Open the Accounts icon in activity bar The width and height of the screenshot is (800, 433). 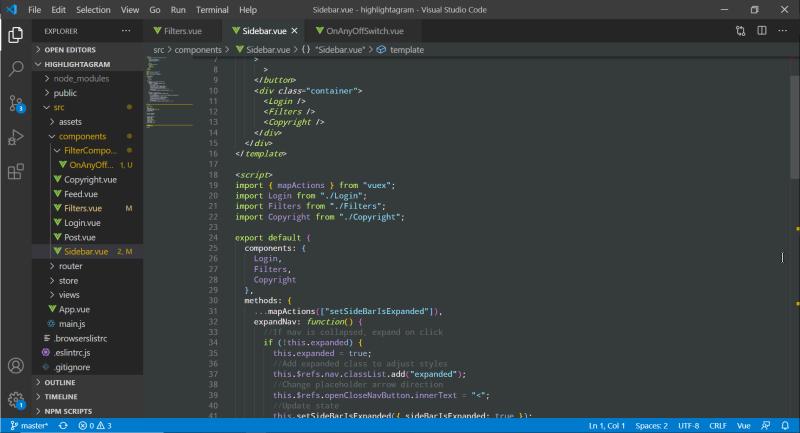(16, 366)
